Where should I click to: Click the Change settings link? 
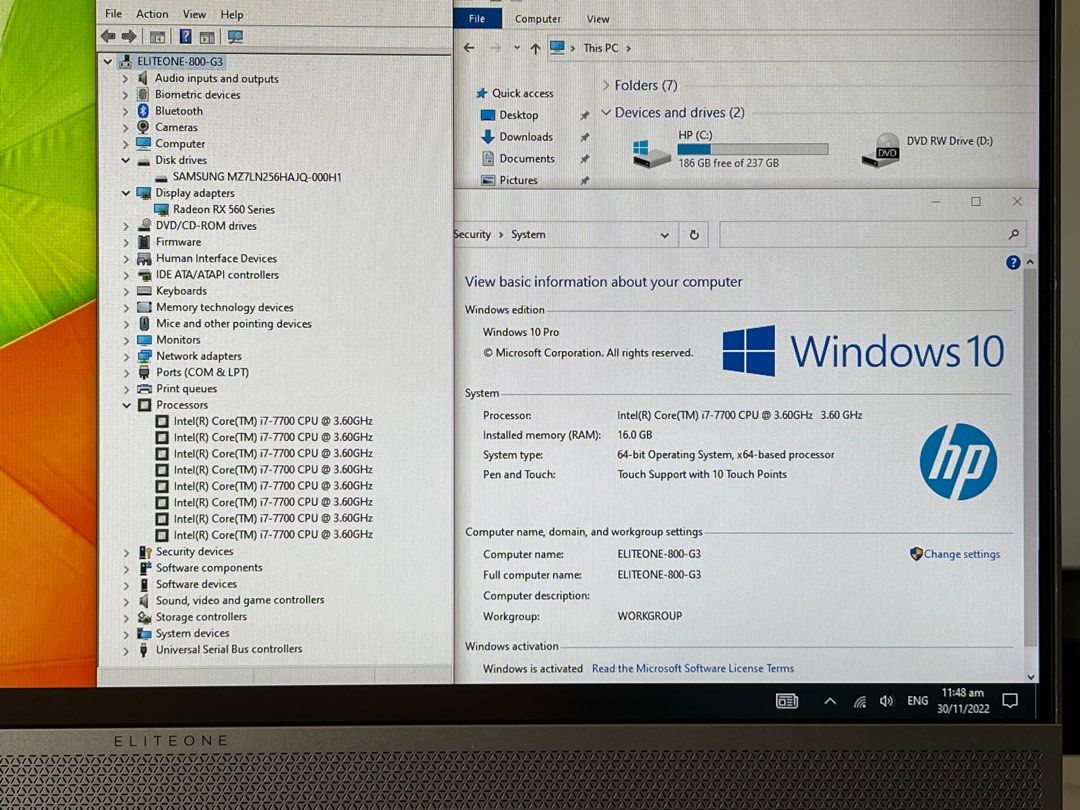point(961,554)
